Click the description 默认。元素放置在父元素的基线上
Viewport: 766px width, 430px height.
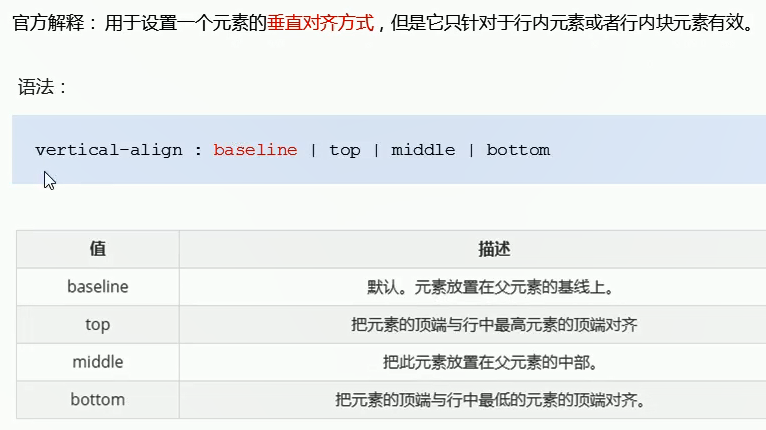coord(490,287)
